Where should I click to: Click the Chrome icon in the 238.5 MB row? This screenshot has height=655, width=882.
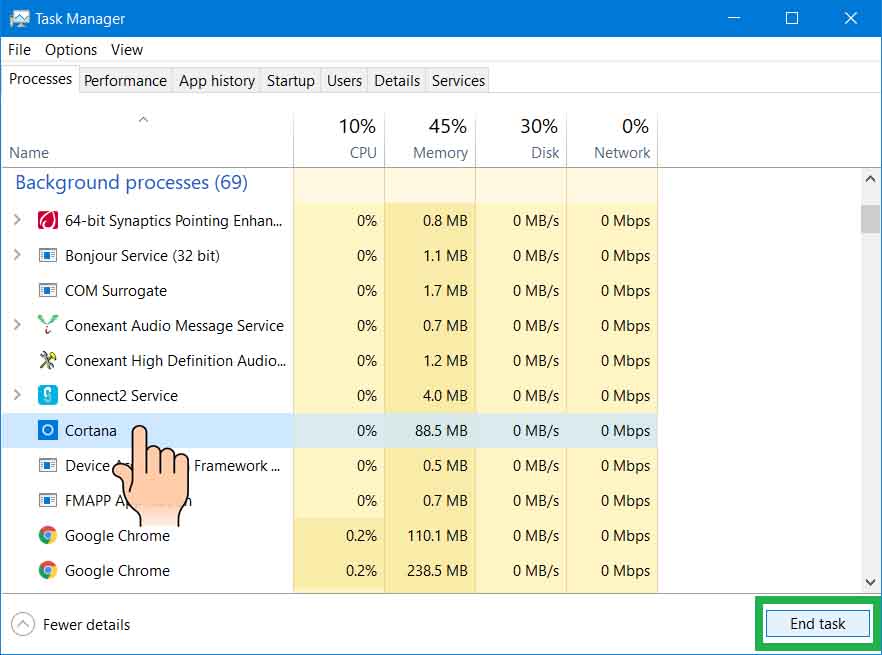coord(48,570)
